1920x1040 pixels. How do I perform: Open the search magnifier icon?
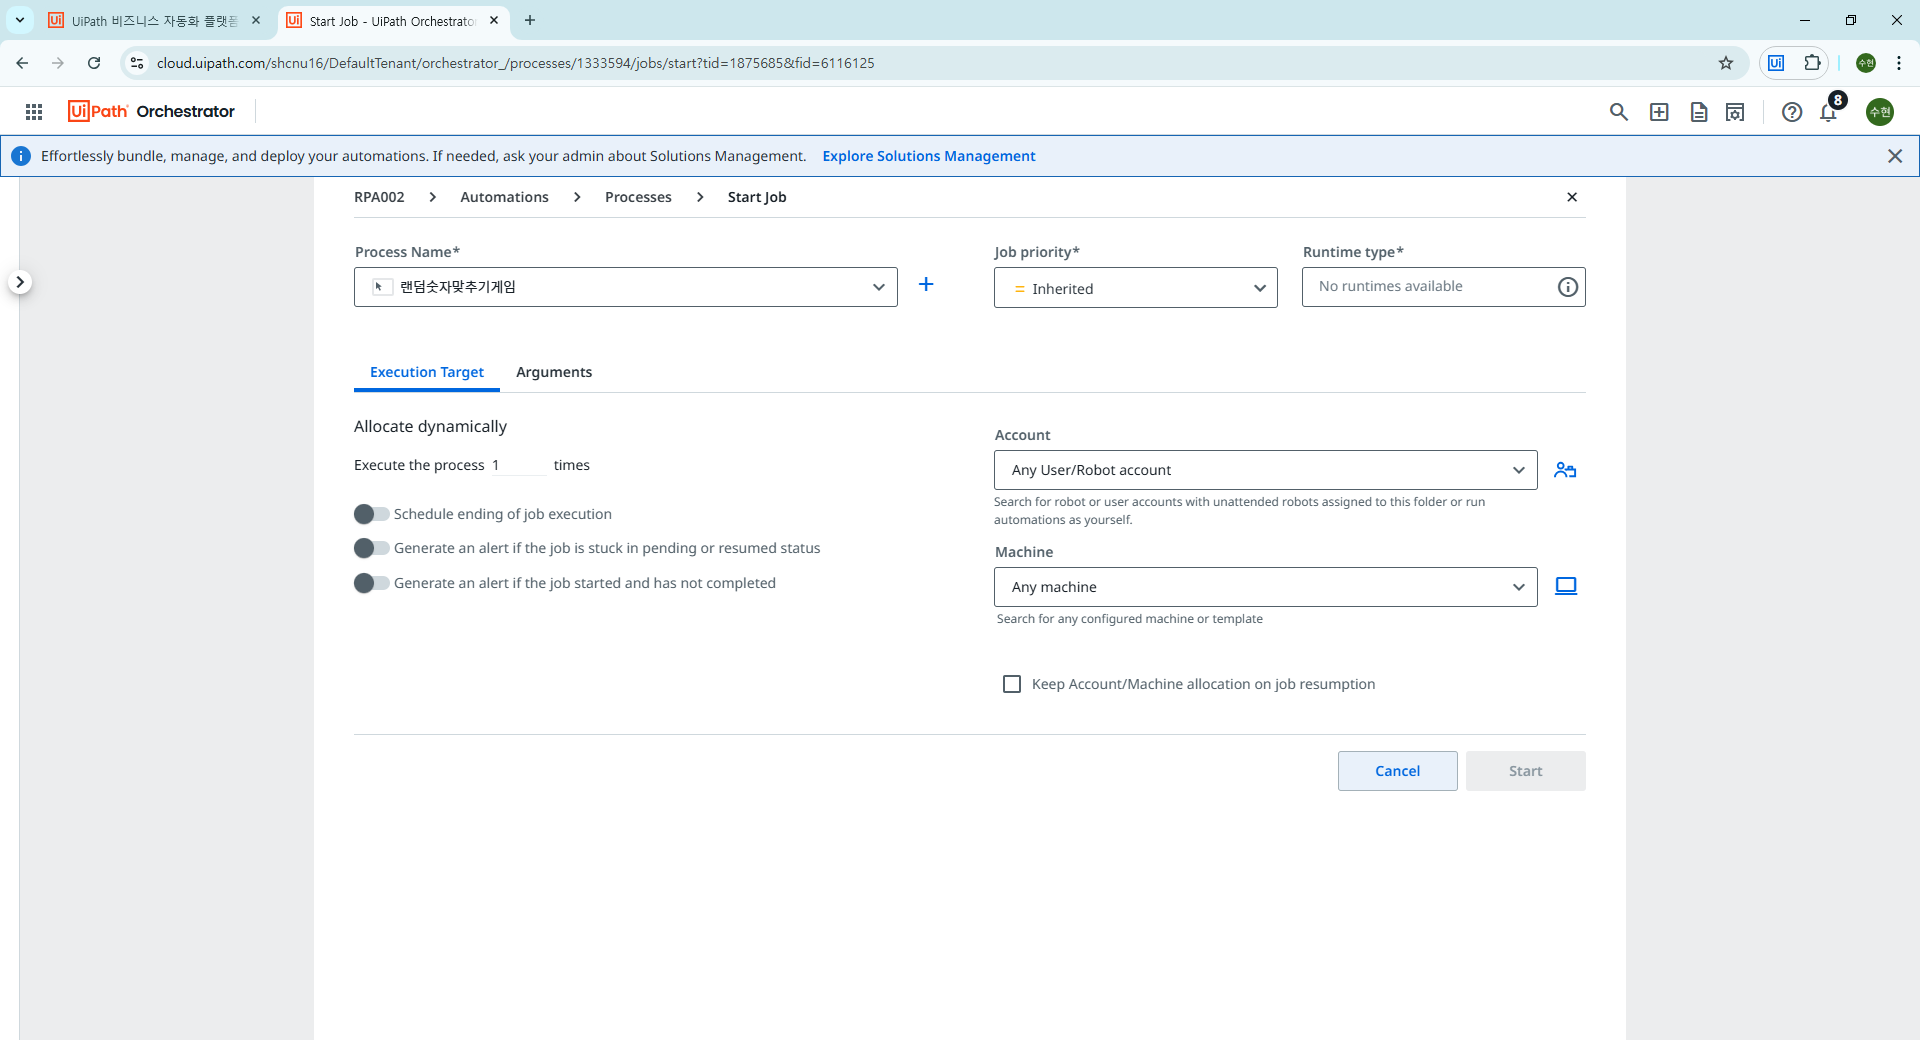(1618, 112)
